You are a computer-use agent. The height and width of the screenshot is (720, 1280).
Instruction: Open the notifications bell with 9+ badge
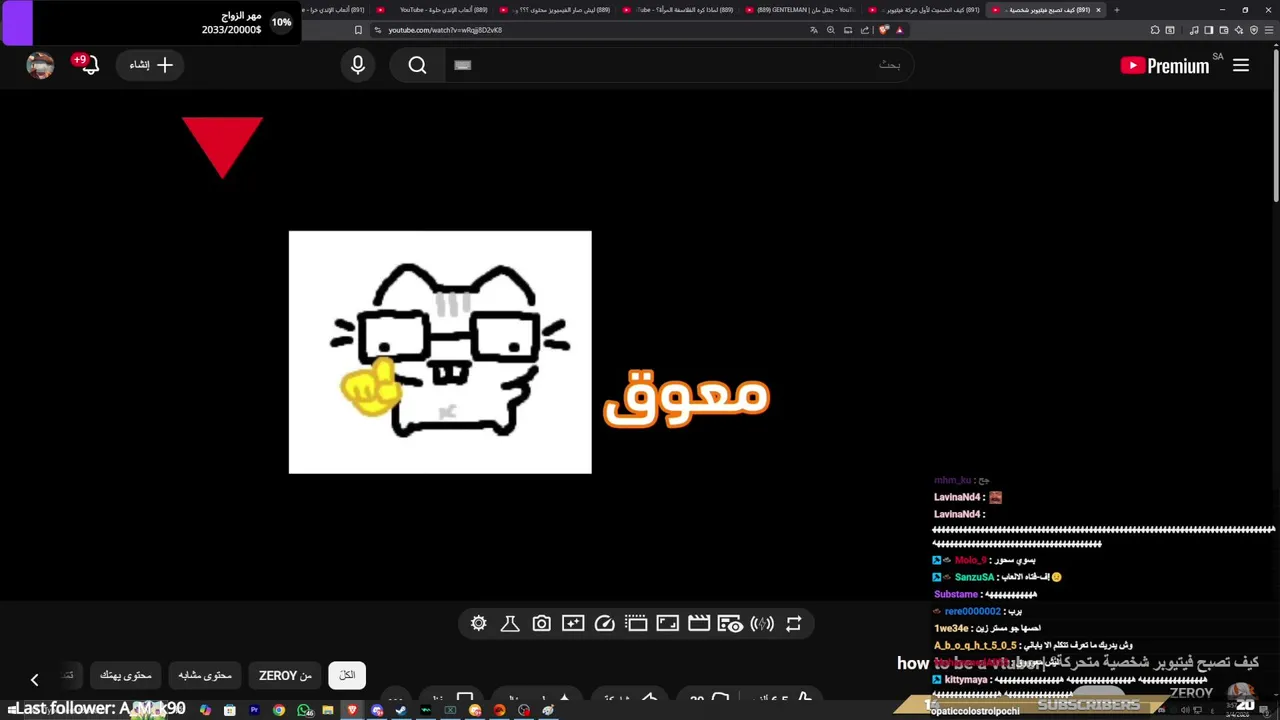tap(90, 65)
